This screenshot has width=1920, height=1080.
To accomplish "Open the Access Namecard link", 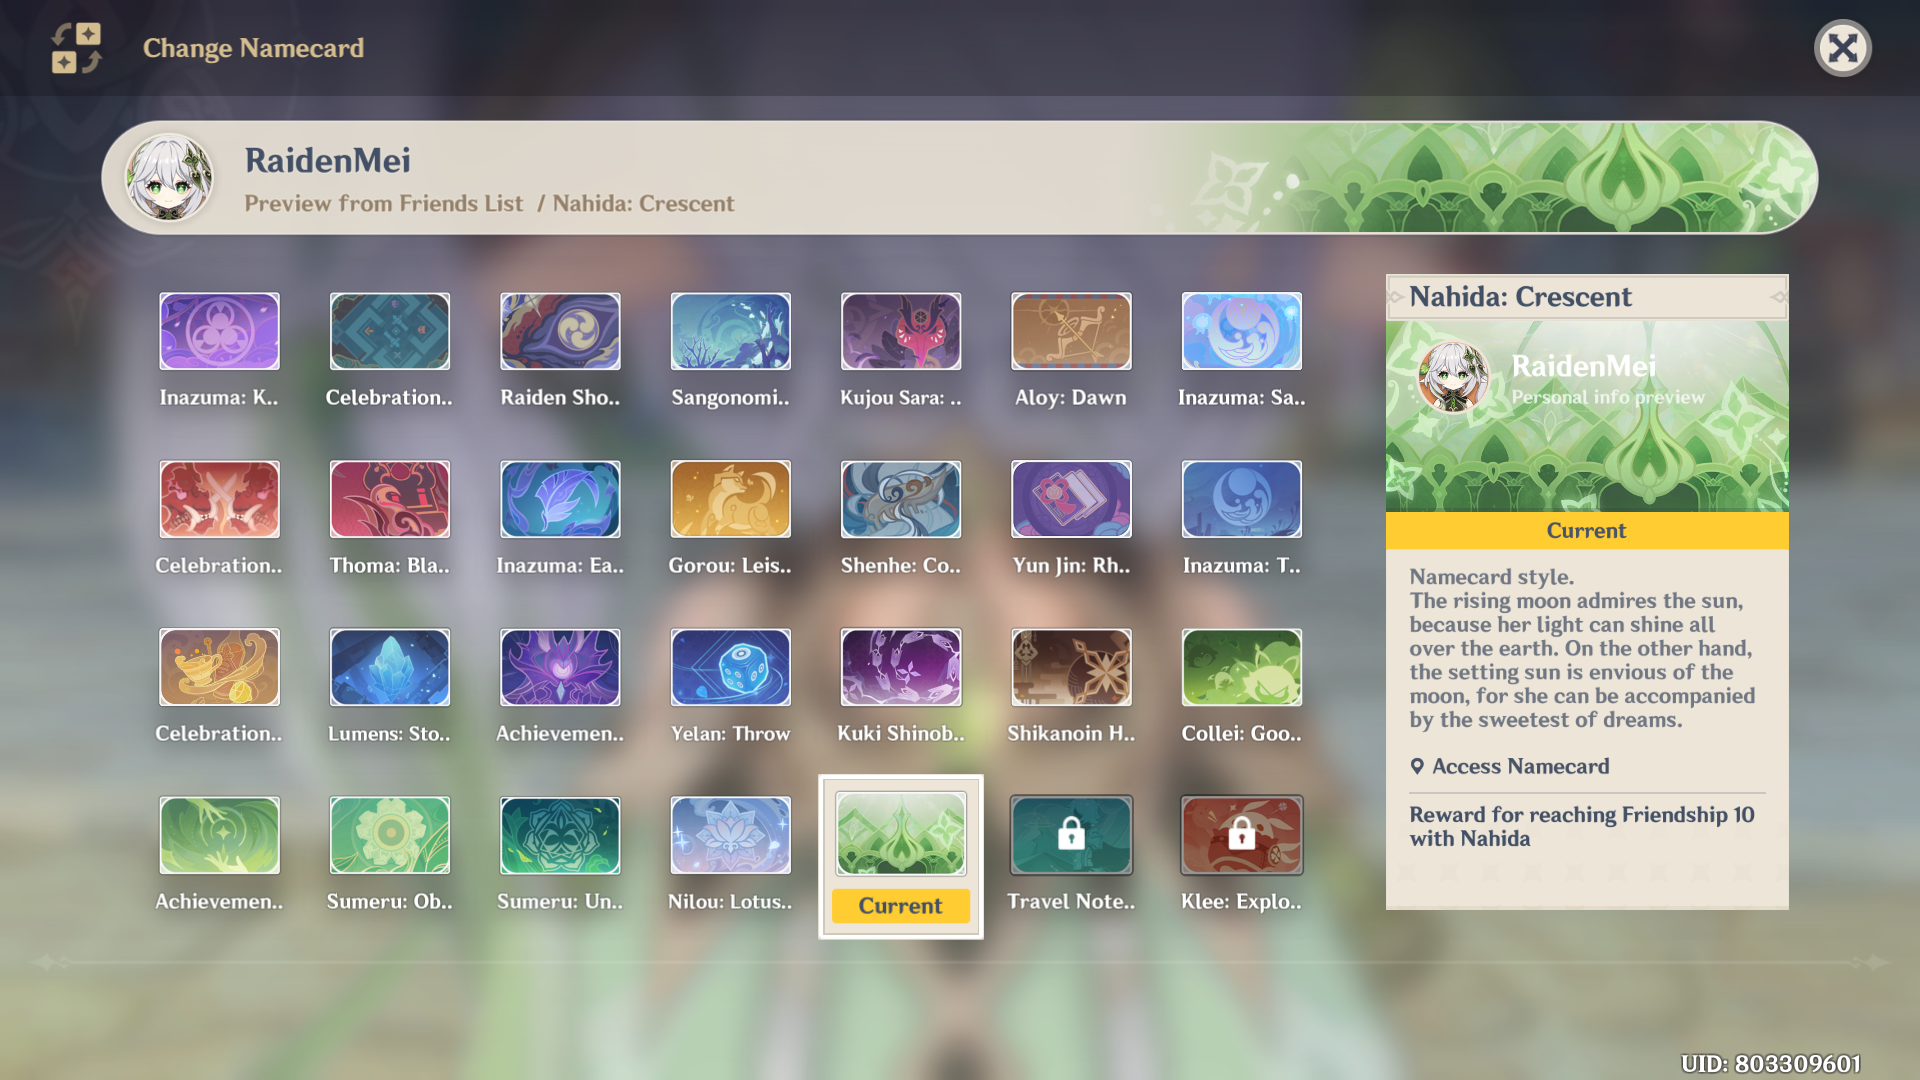I will (1510, 766).
